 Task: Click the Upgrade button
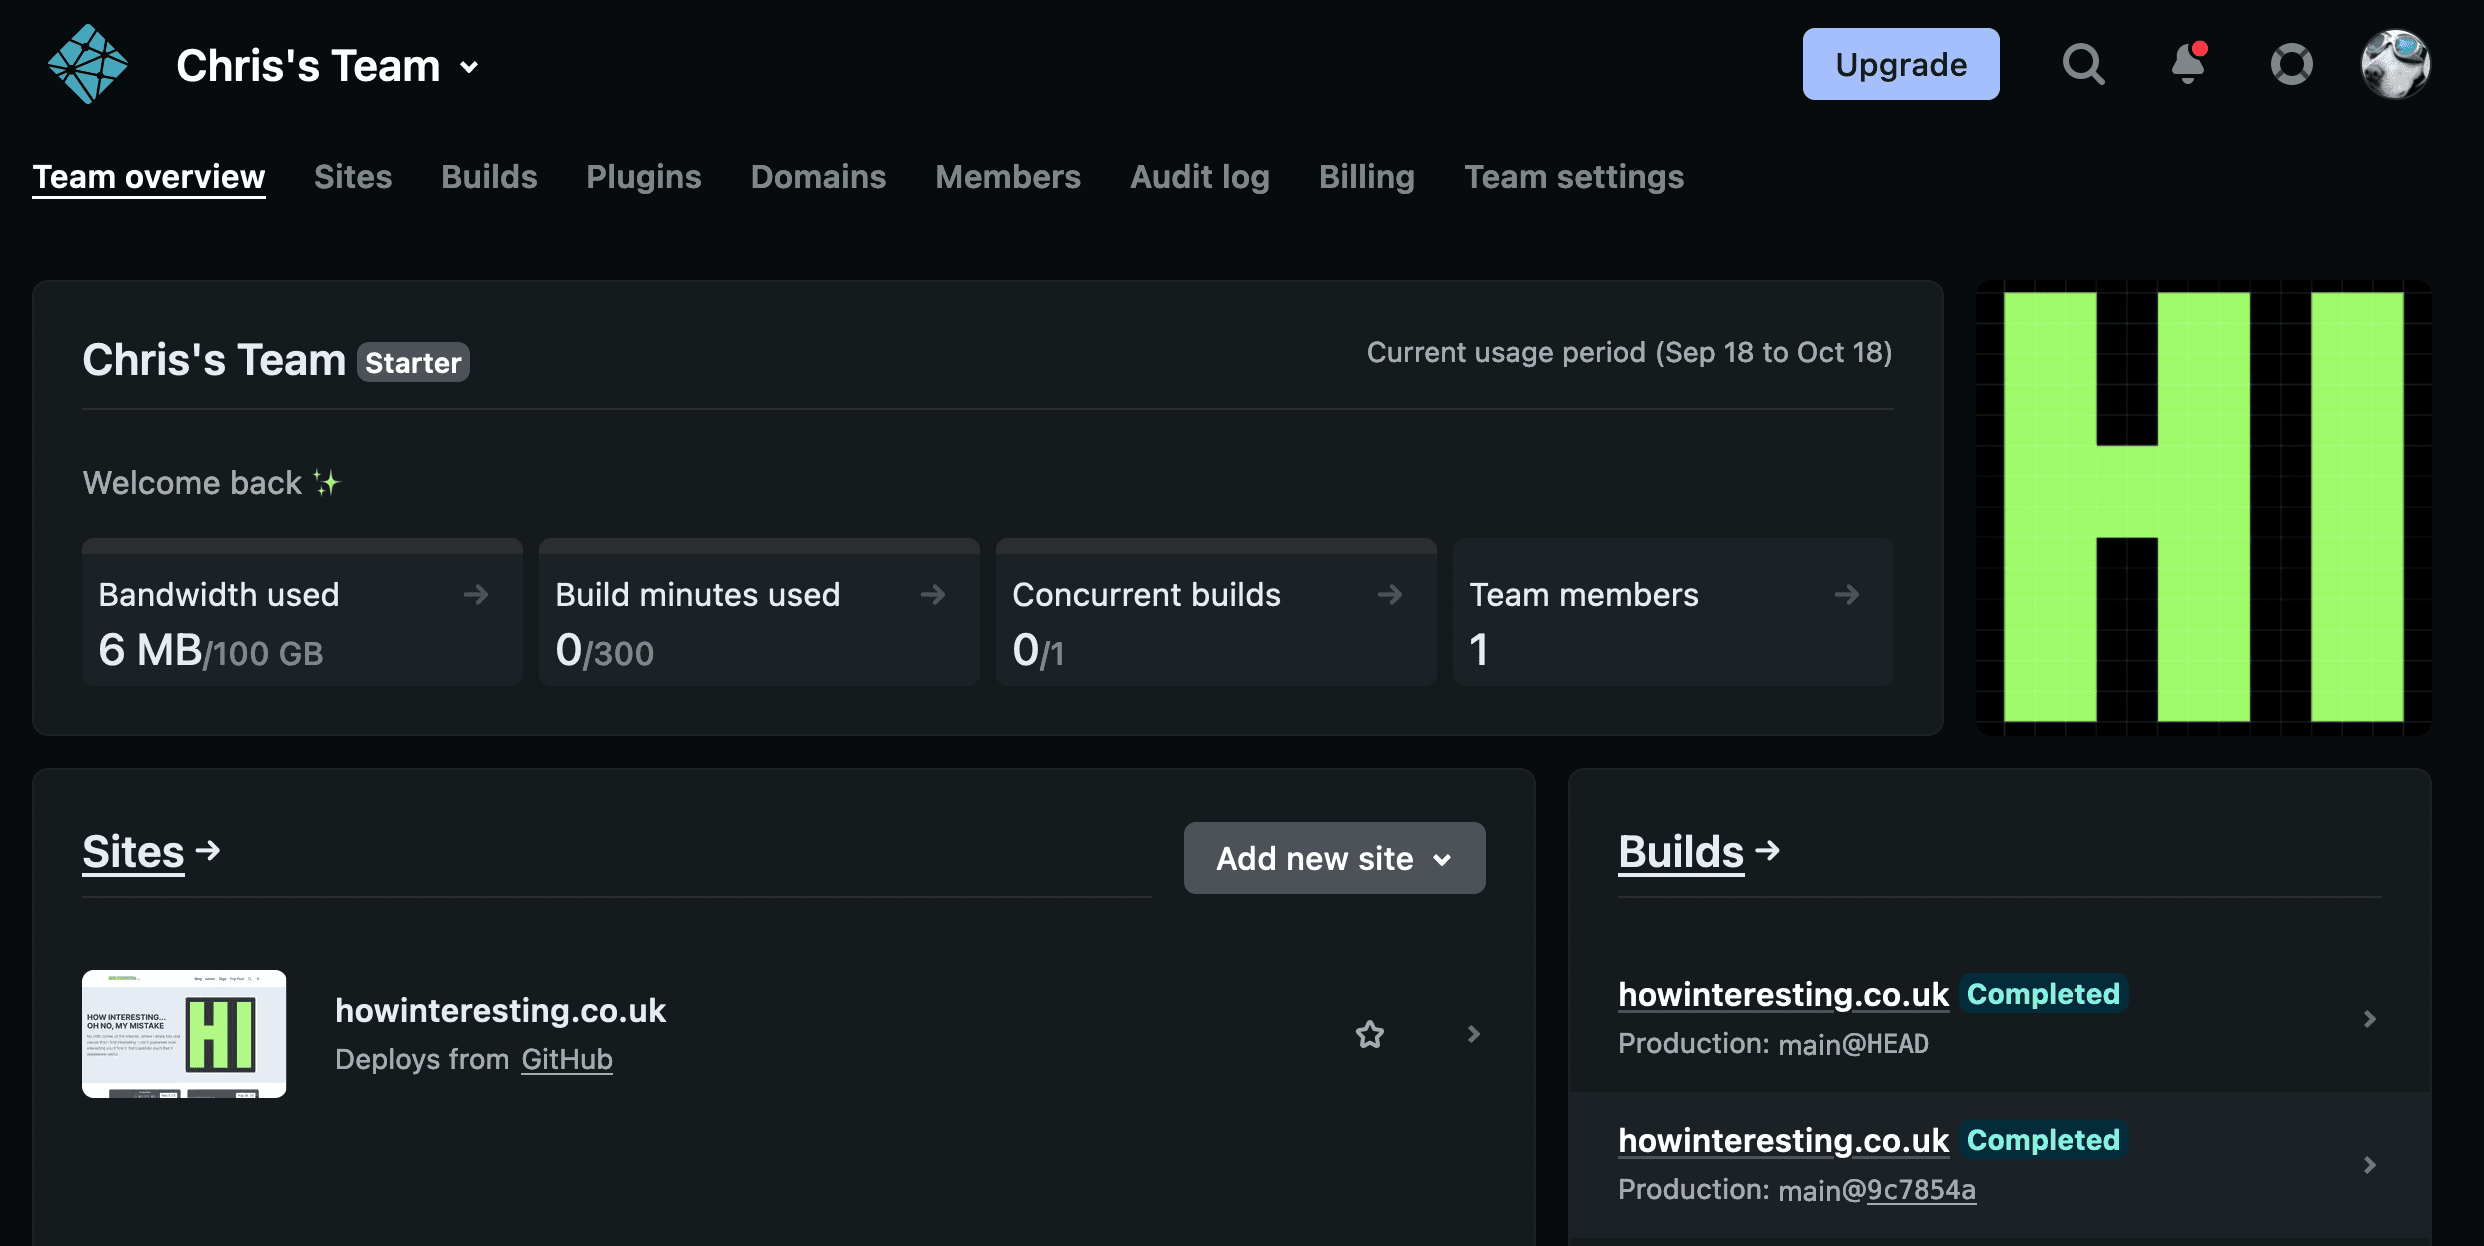(1900, 65)
